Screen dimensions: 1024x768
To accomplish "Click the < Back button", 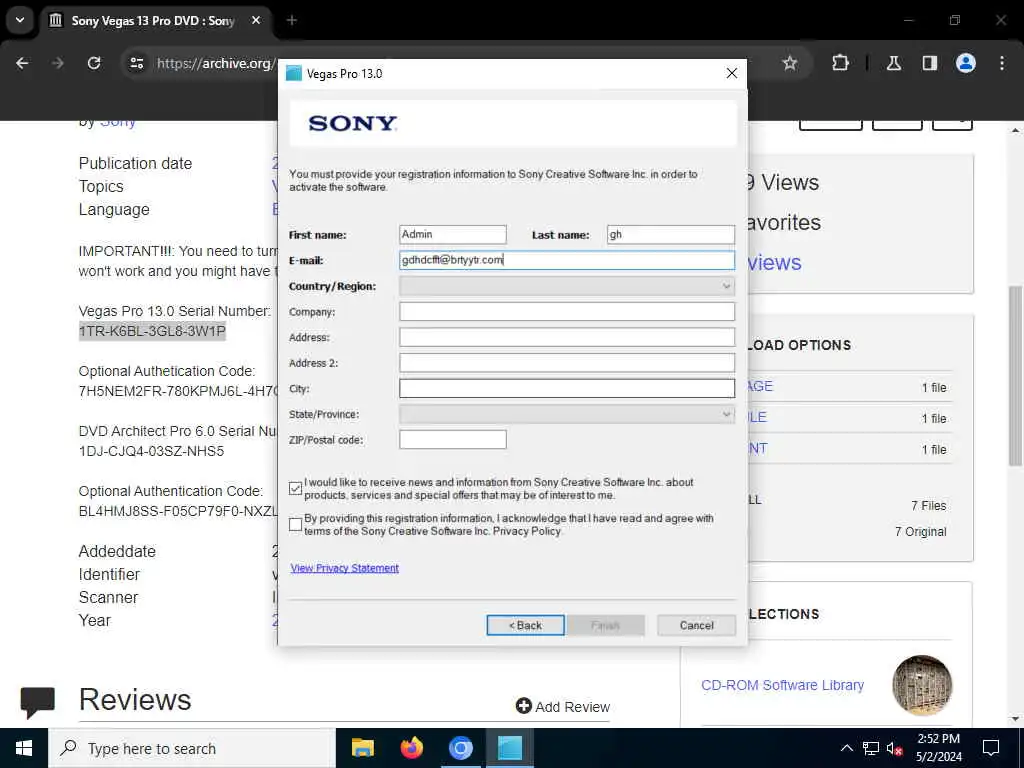I will (x=525, y=625).
